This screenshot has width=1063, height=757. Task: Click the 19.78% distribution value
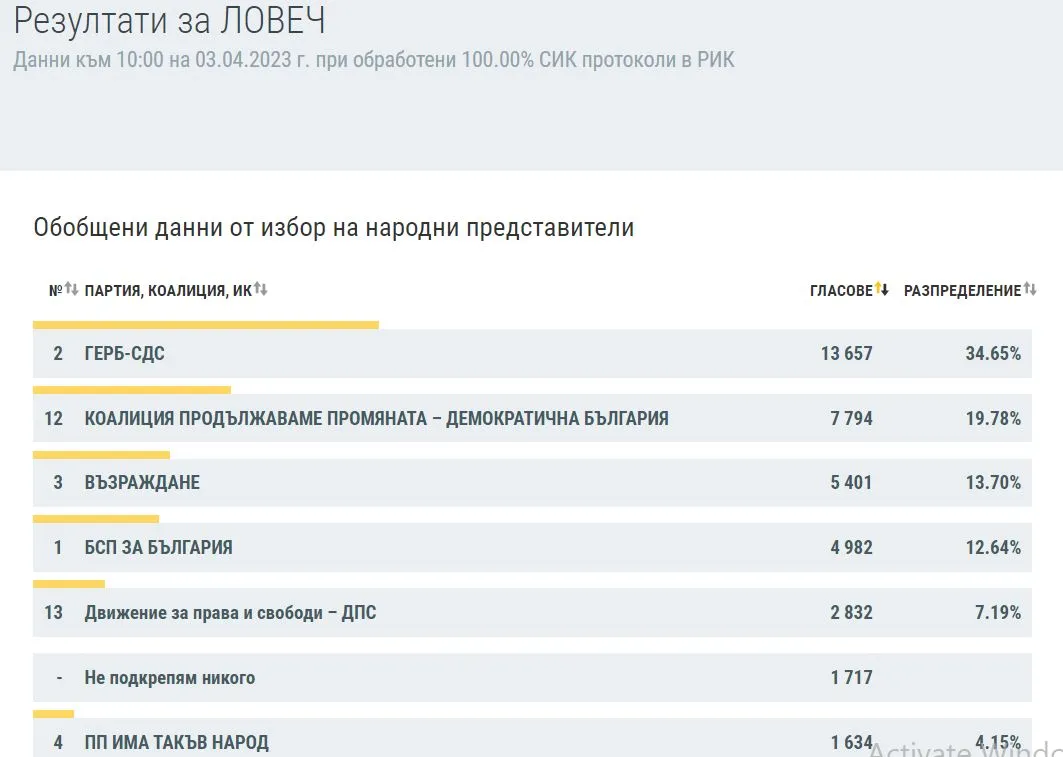click(993, 419)
